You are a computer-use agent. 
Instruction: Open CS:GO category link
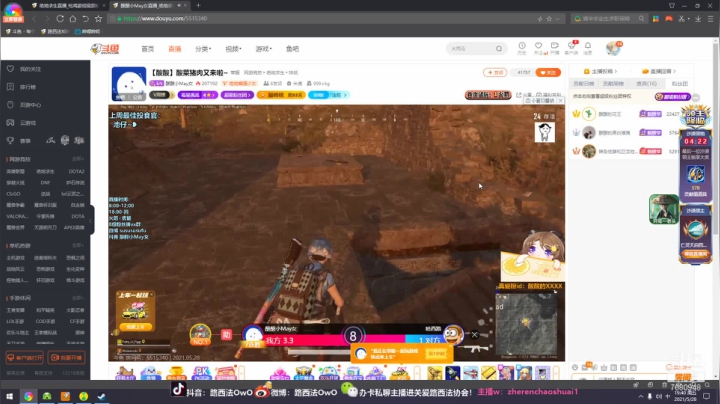click(13, 194)
